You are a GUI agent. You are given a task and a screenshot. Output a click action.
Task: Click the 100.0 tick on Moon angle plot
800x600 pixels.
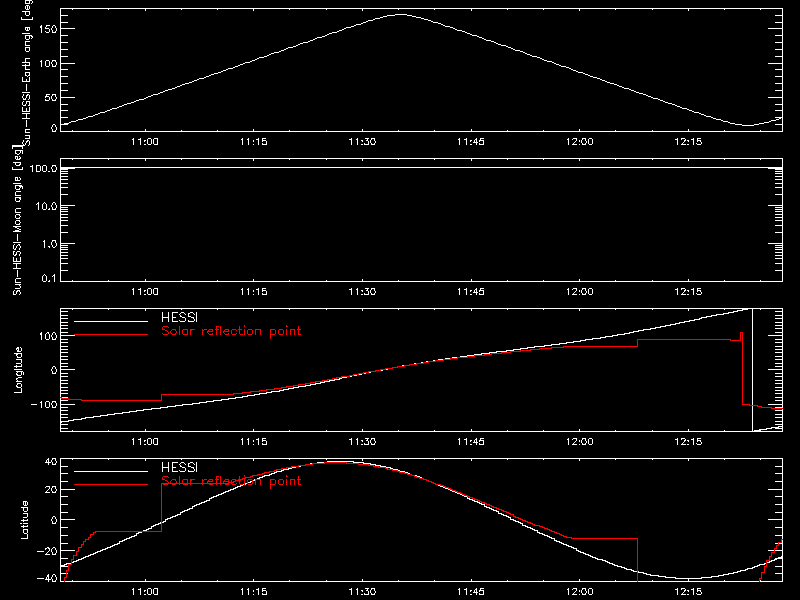pyautogui.click(x=44, y=168)
